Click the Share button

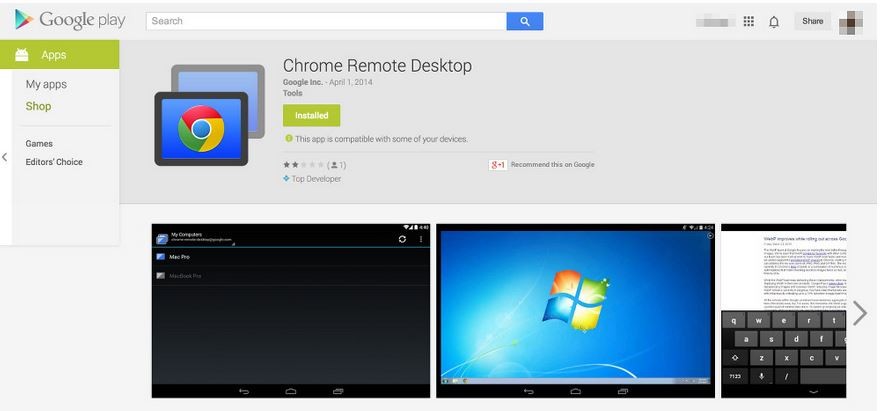point(812,21)
